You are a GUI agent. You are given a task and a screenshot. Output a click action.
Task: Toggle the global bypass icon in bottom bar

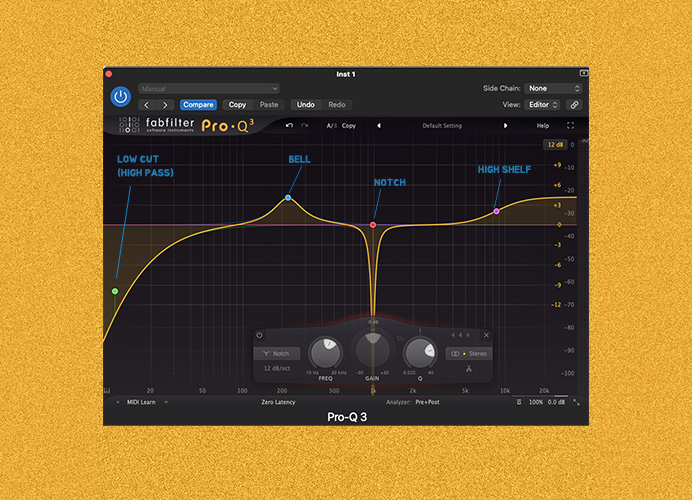[x=519, y=402]
